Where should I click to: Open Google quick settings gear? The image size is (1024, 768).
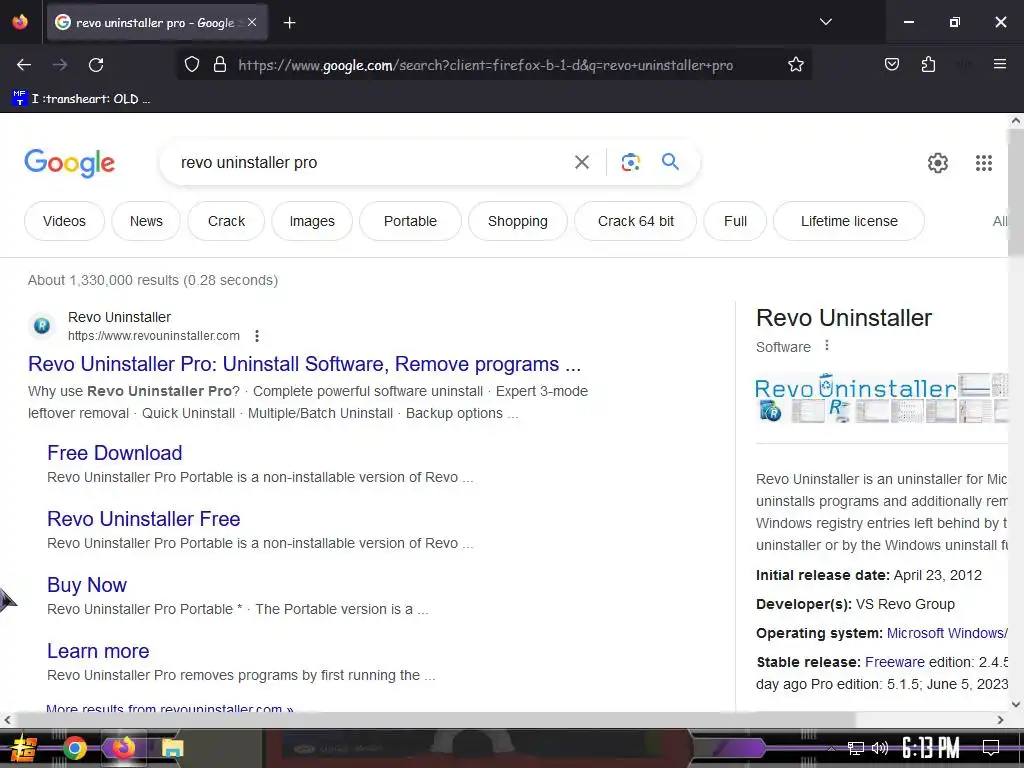click(938, 163)
